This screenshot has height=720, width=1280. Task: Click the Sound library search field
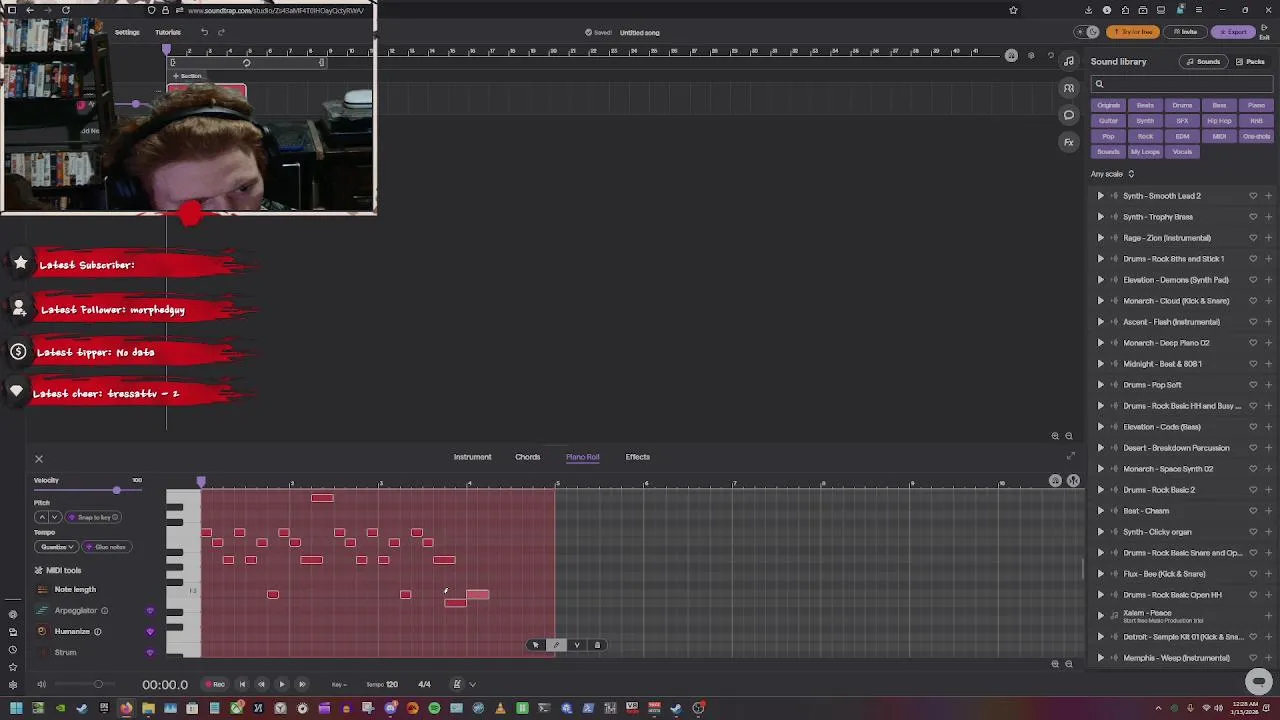click(x=1181, y=84)
